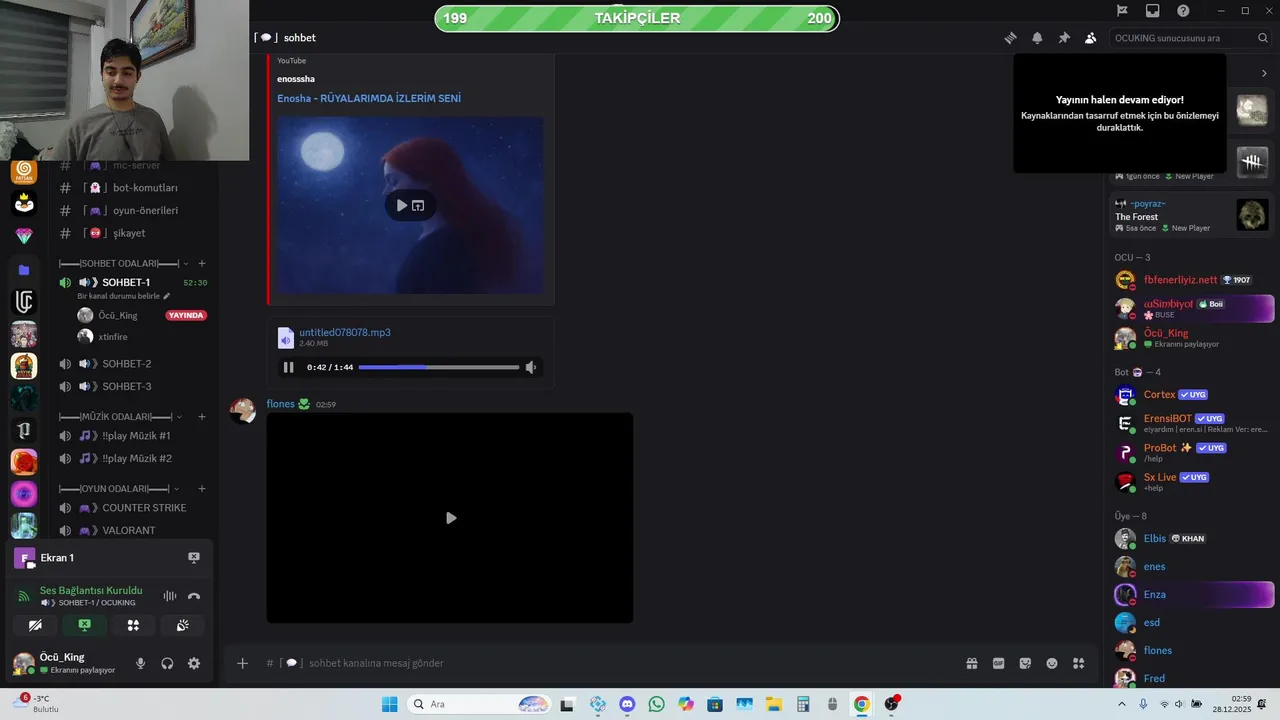
Task: Stop the stream next to Ekran 1
Action: (x=194, y=558)
